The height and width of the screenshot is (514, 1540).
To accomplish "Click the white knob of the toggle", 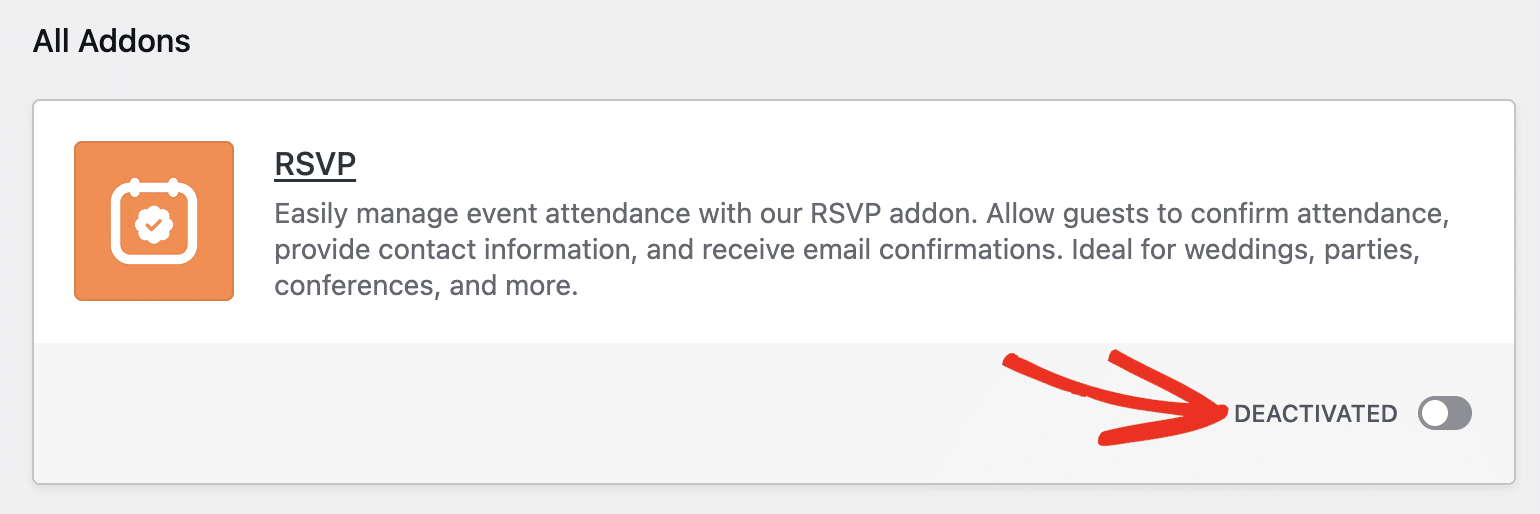I will pyautogui.click(x=1436, y=414).
